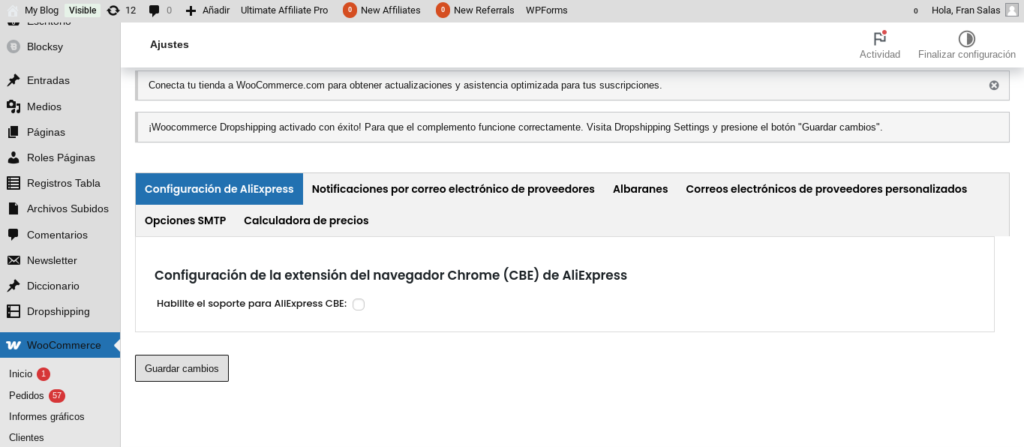Click the WooCommerce Dropshipping activated notice text
The width and height of the screenshot is (1024, 447).
tap(515, 127)
